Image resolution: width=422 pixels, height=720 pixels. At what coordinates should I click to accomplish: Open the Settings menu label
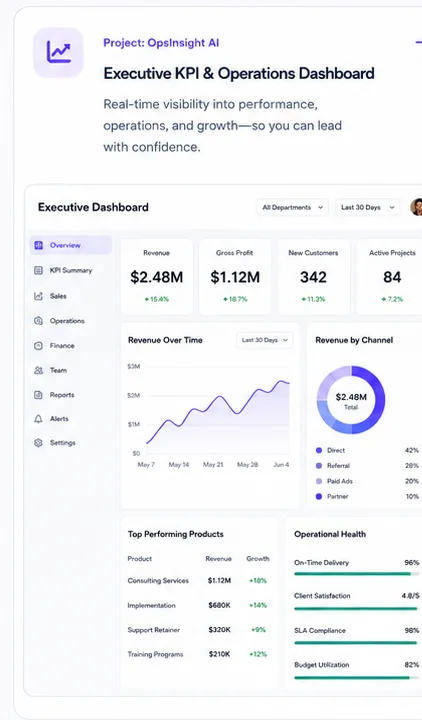point(62,443)
